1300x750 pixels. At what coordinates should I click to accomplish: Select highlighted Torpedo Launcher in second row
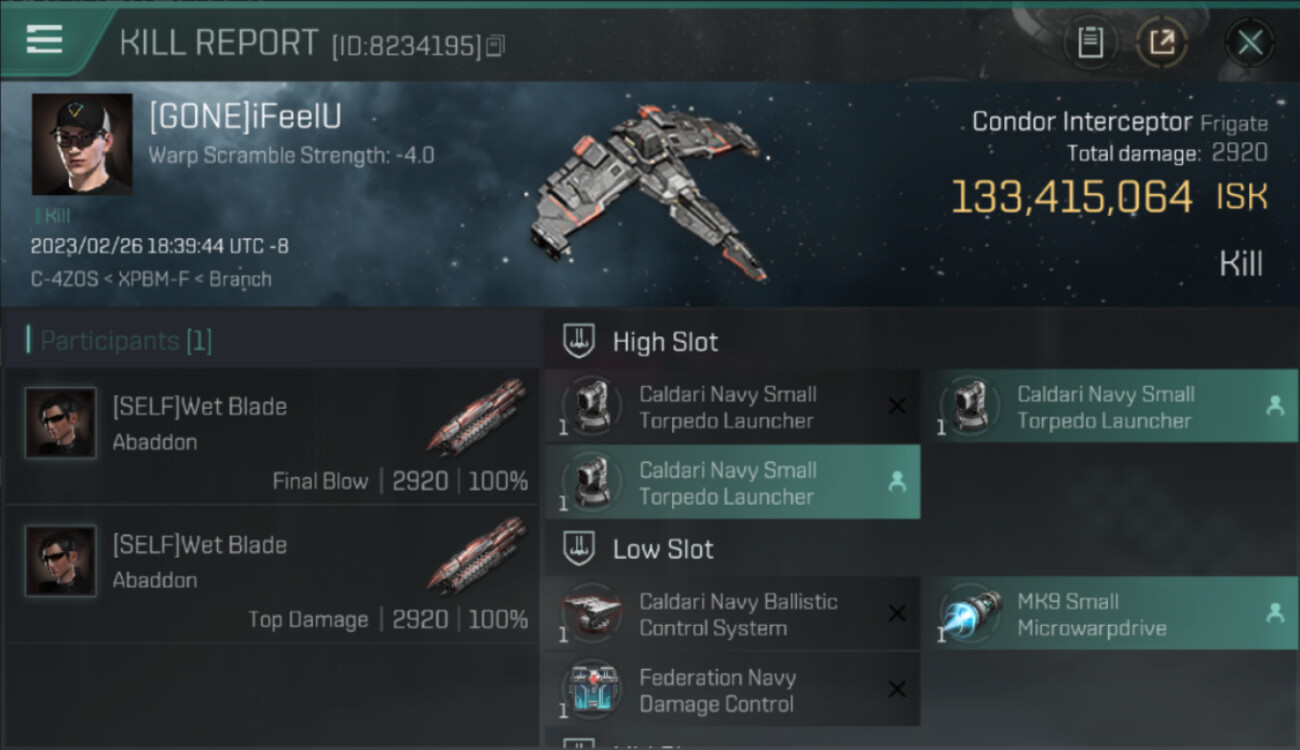(732, 482)
